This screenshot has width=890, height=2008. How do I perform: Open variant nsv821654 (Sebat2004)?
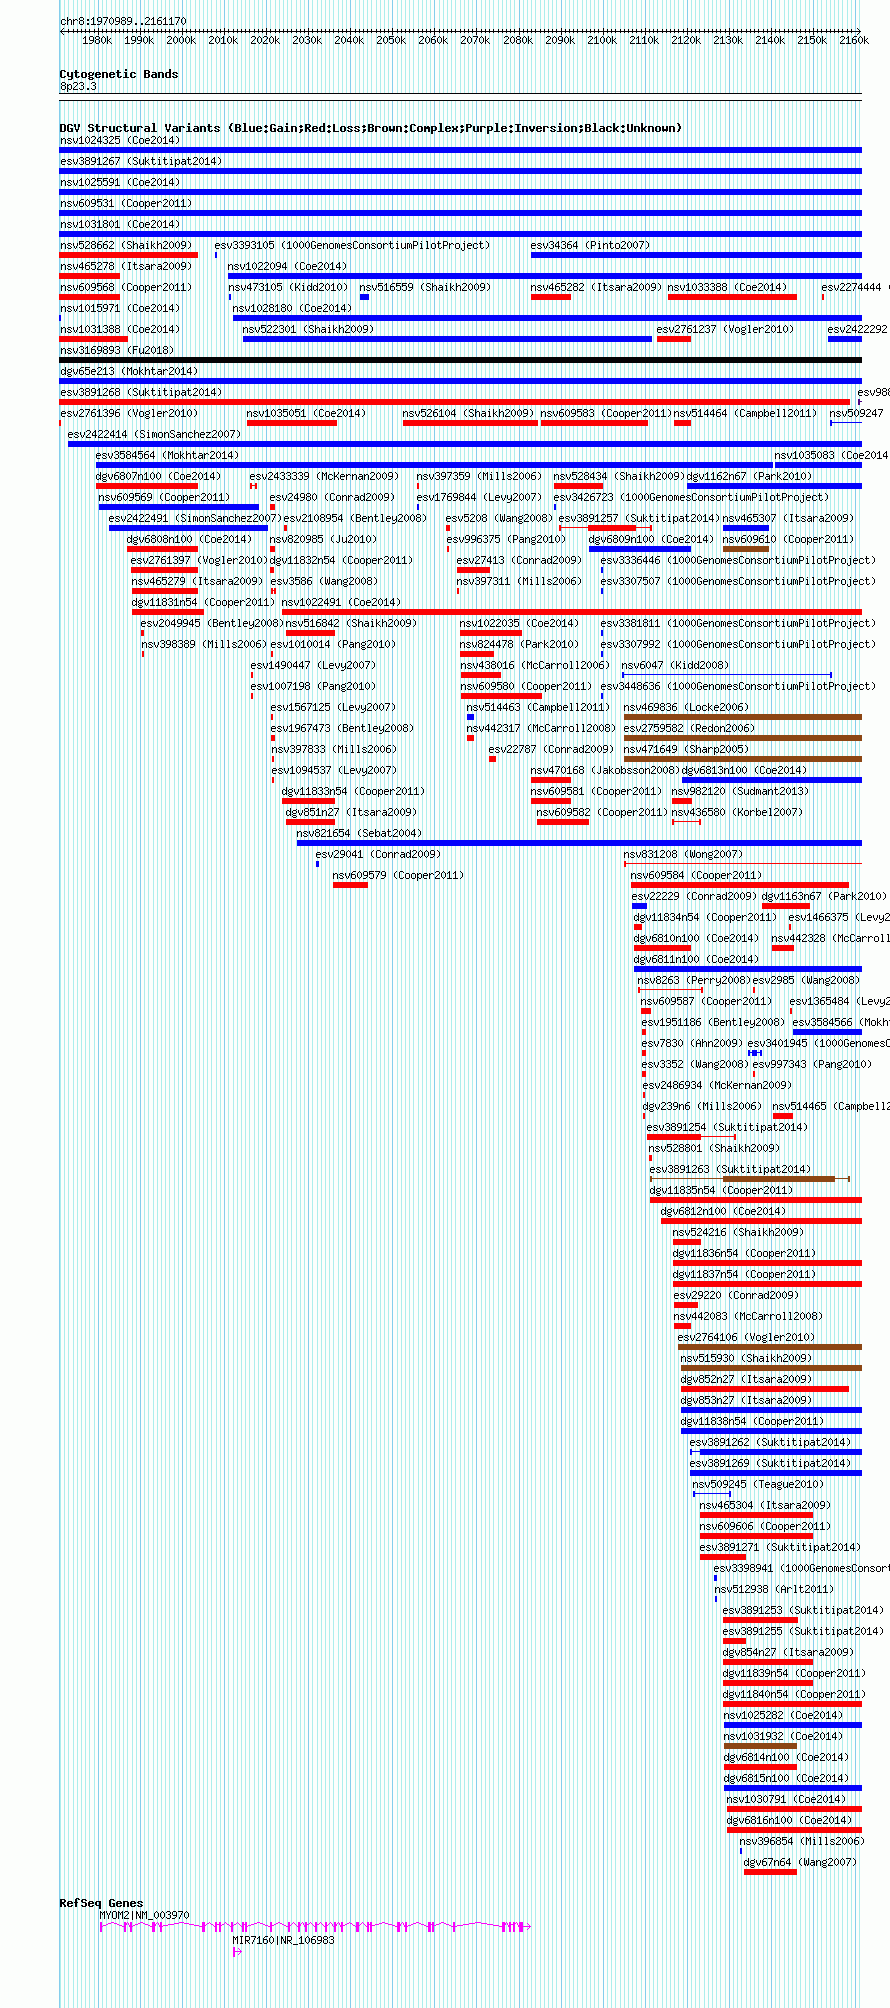pos(359,833)
